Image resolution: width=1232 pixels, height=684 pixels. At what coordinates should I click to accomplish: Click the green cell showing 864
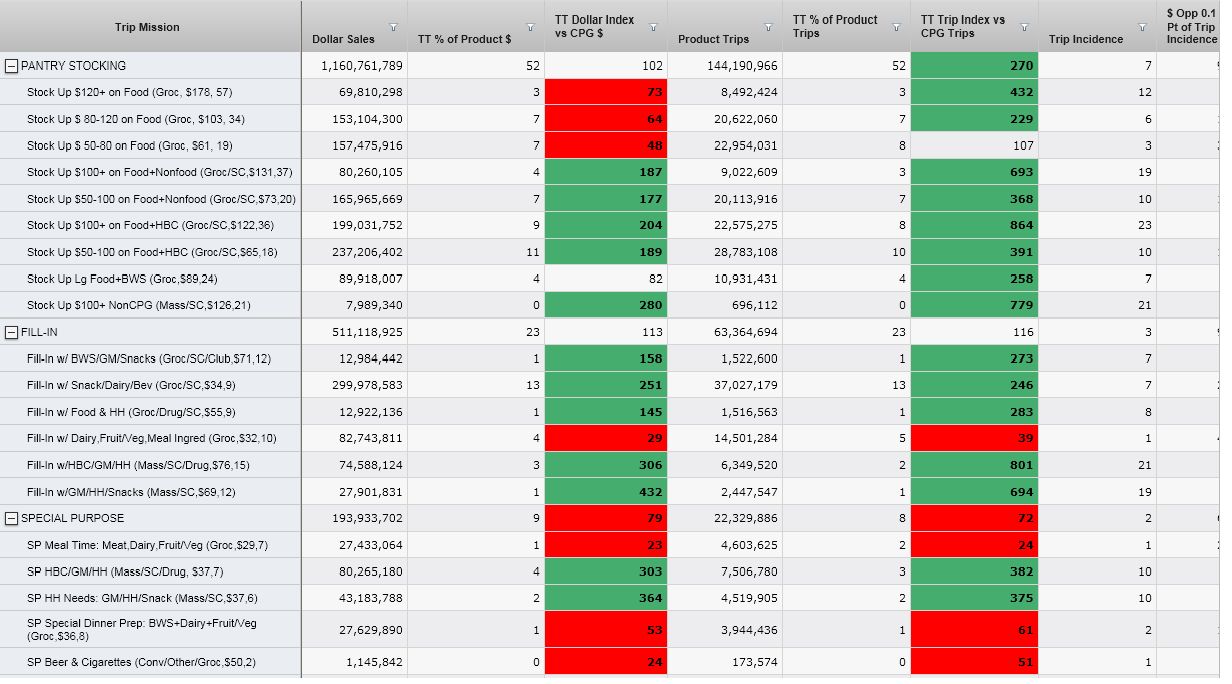[974, 225]
